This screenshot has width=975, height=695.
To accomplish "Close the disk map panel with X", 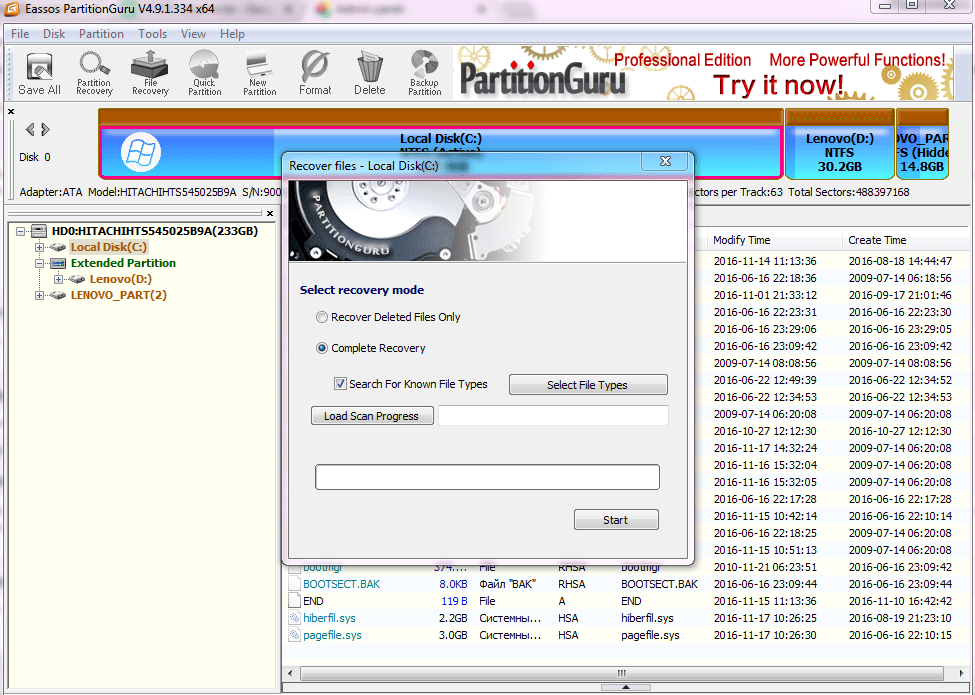I will [x=11, y=112].
